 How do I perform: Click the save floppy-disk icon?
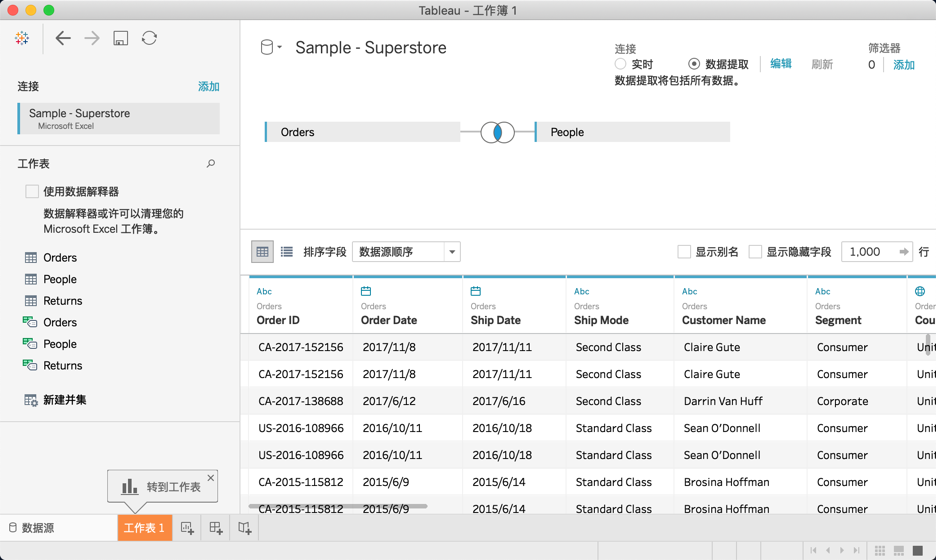[121, 38]
